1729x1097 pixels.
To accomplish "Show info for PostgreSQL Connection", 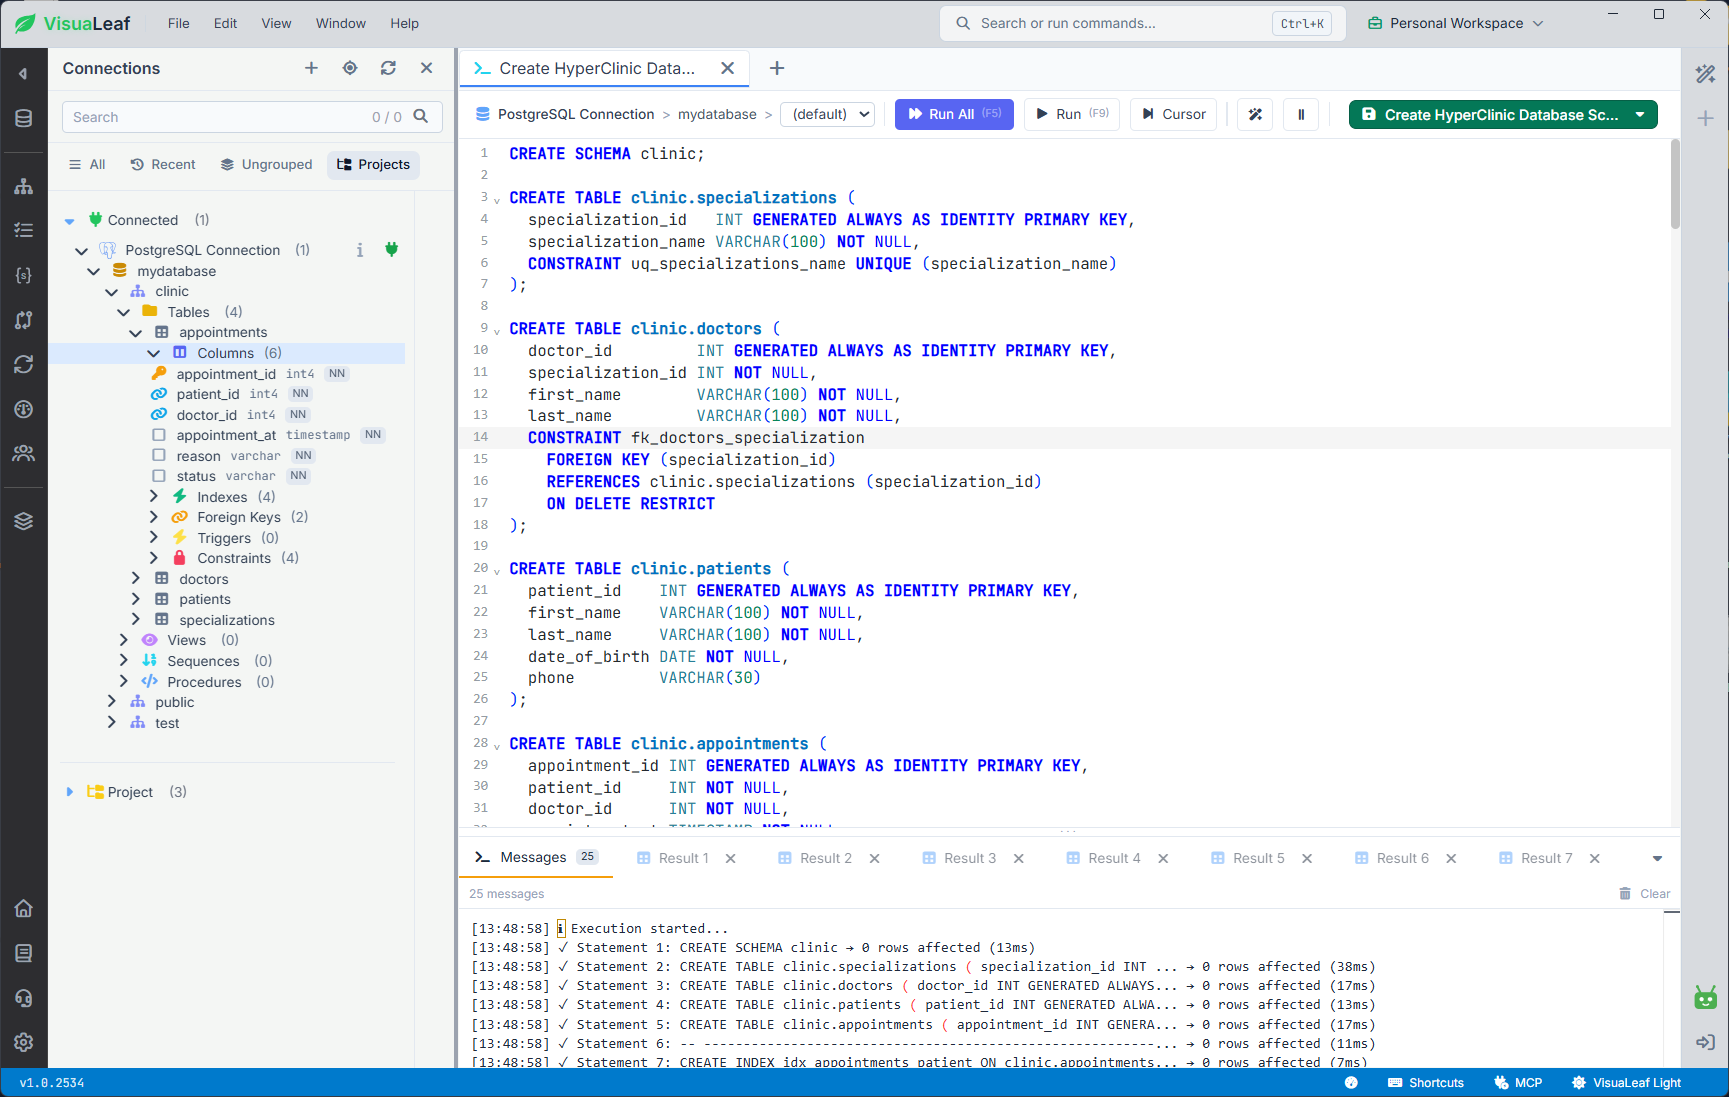I will (360, 250).
